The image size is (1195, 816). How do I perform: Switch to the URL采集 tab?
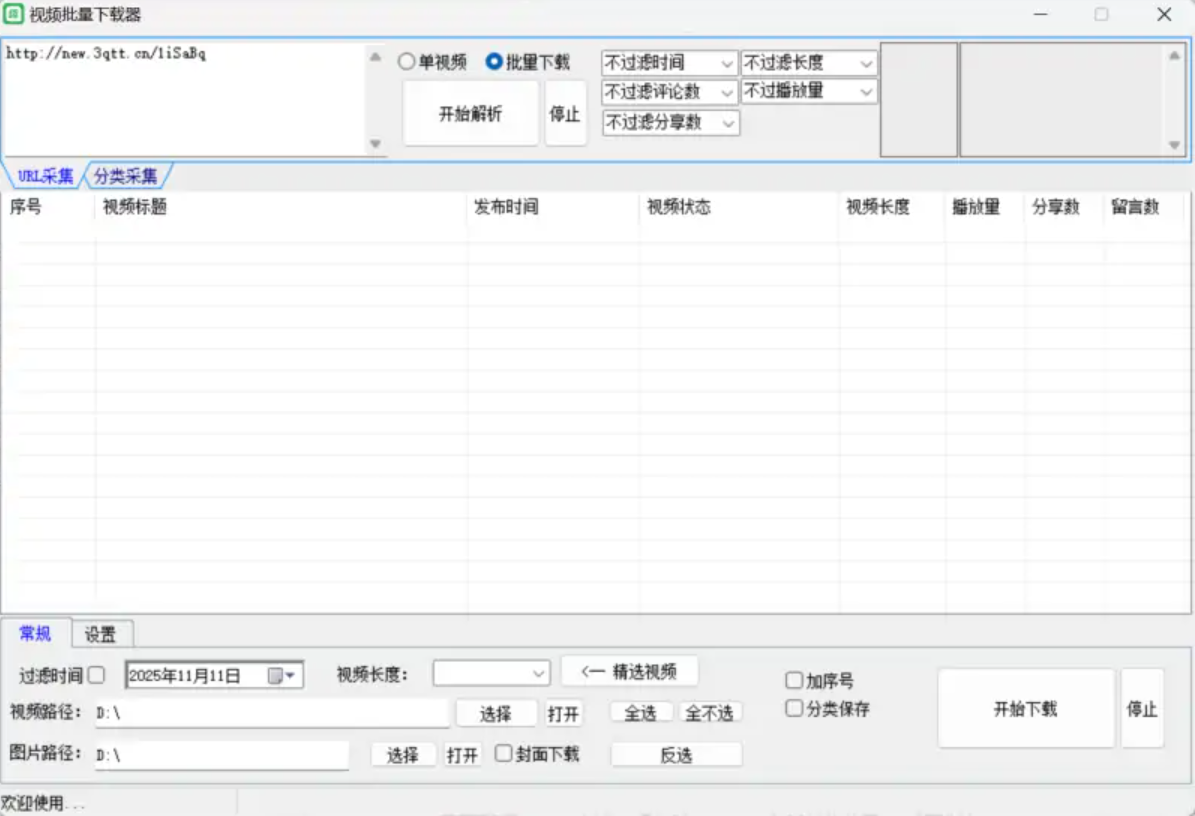pos(45,176)
